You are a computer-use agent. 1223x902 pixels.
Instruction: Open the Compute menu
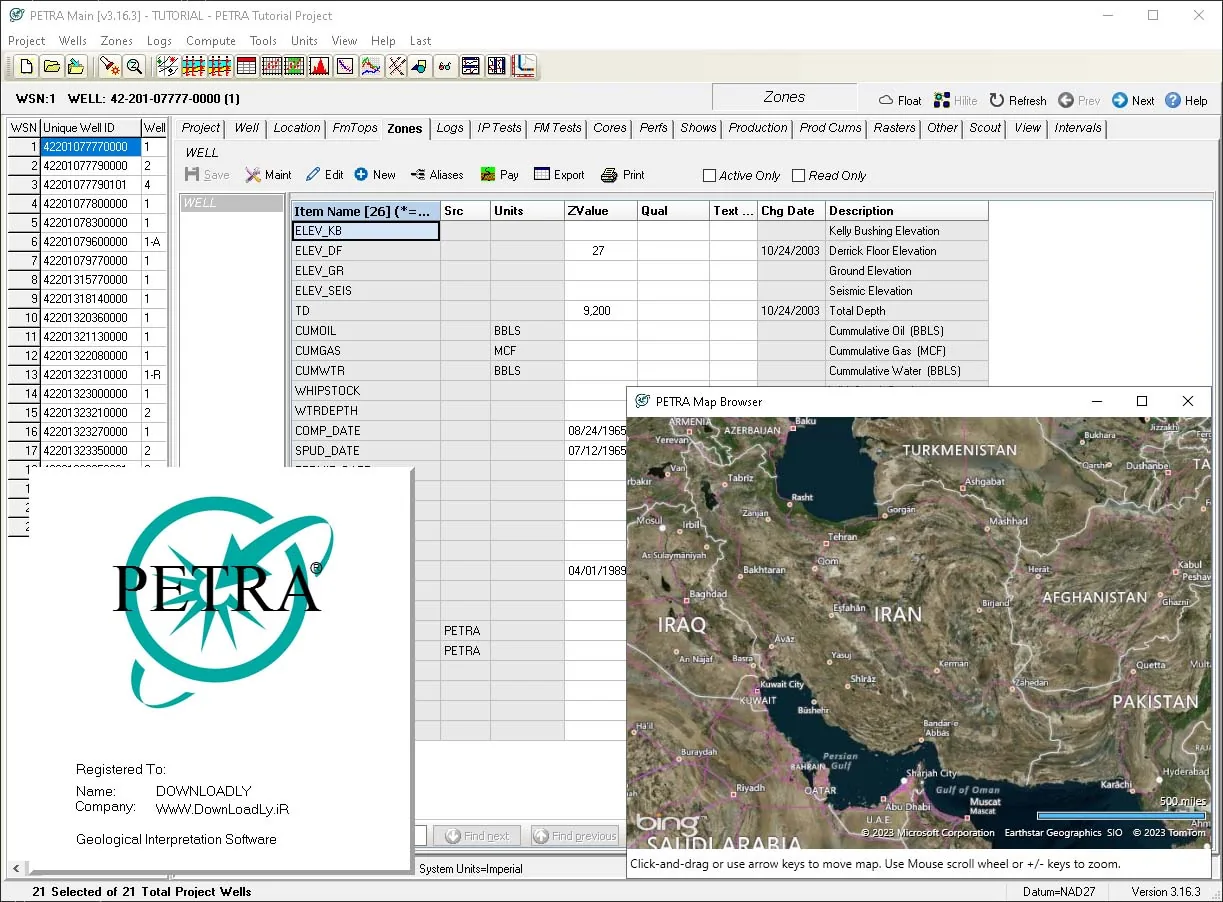pyautogui.click(x=211, y=41)
